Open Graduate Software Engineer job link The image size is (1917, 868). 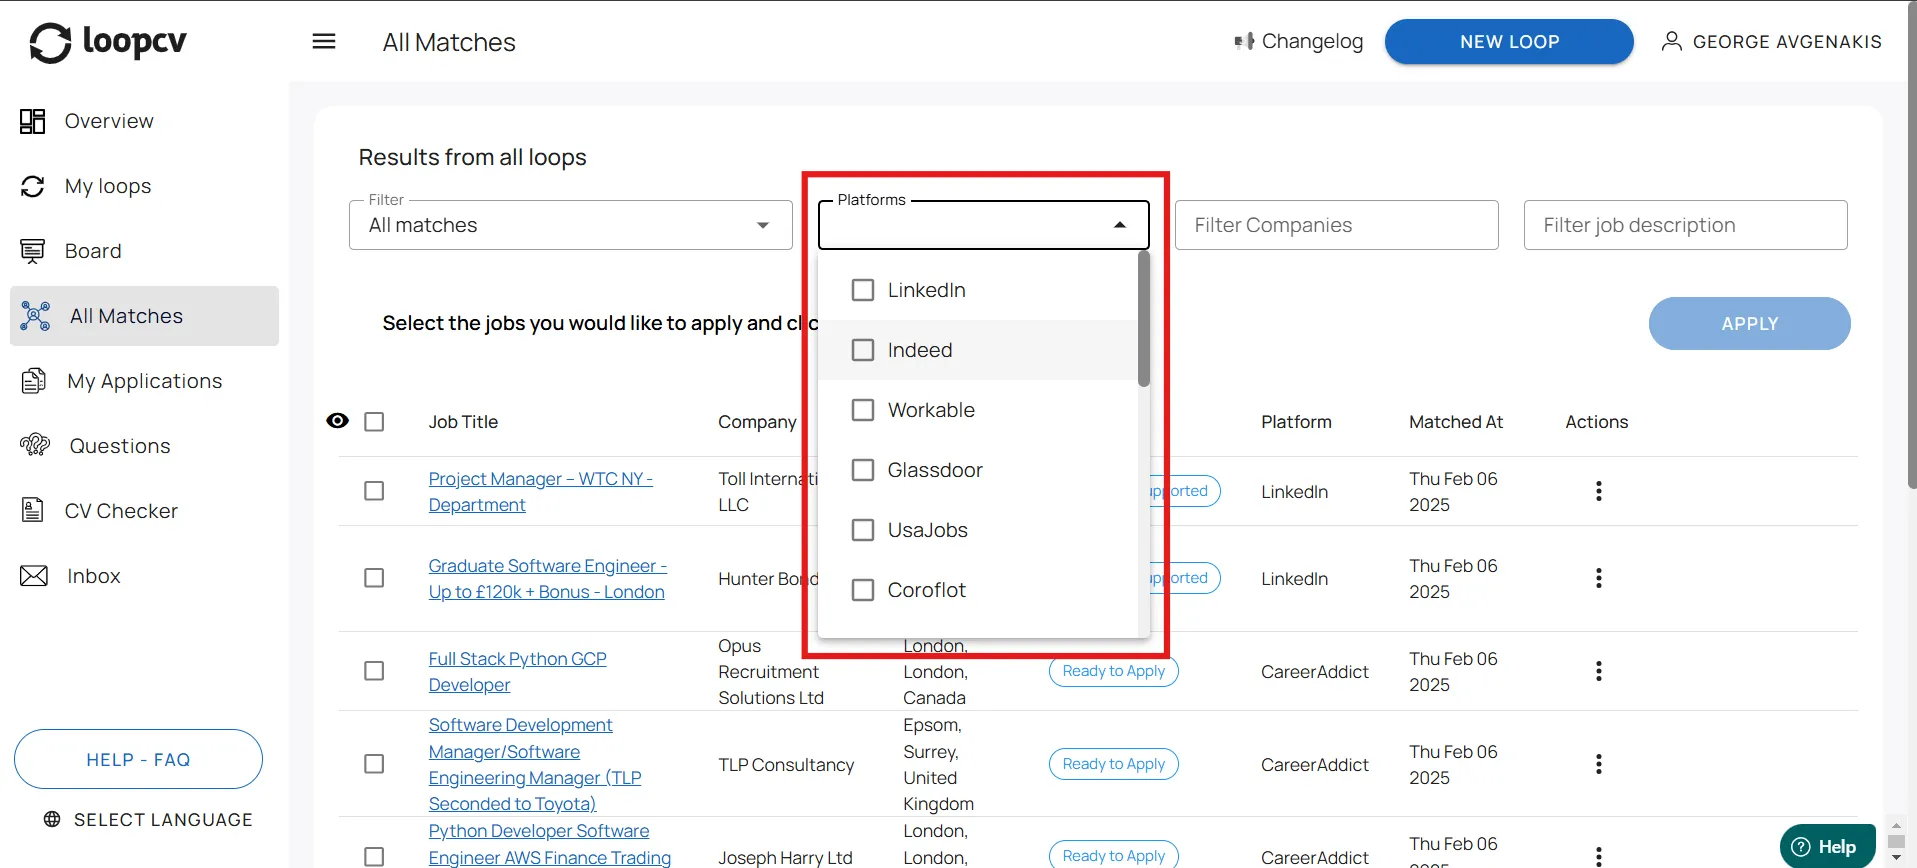coord(548,579)
